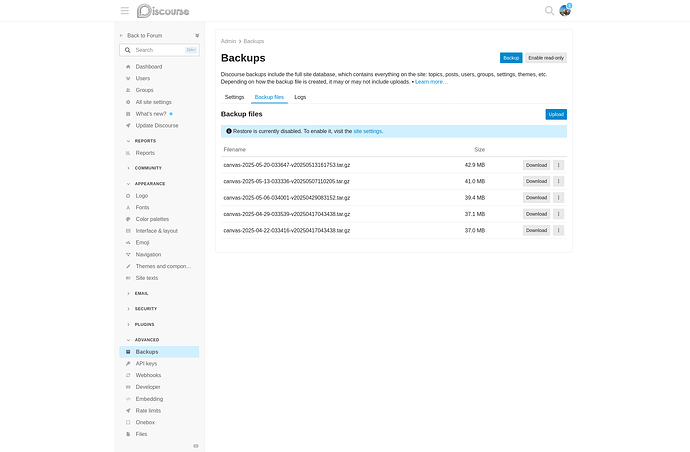This screenshot has width=690, height=452.
Task: Download canvas-2025-05-13 backup file
Action: tap(536, 181)
